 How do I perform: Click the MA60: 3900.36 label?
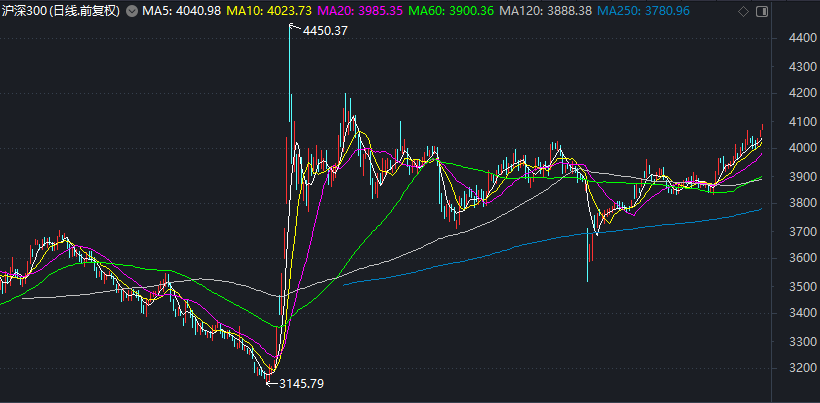coord(451,10)
